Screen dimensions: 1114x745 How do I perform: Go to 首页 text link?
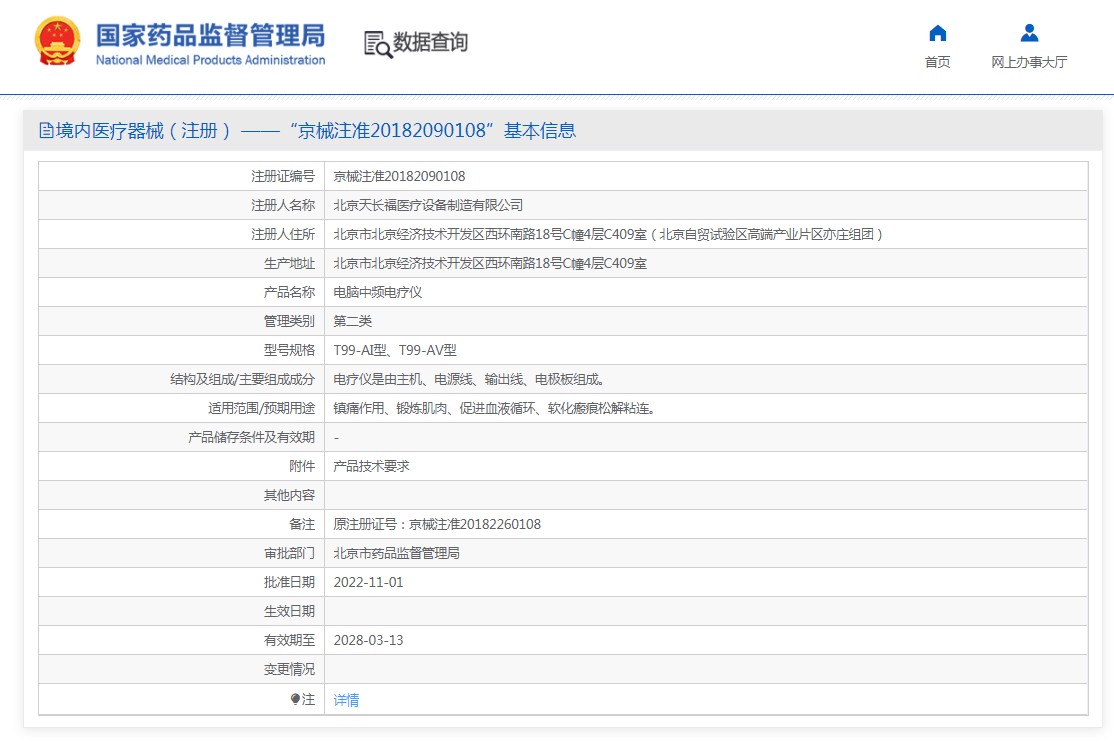click(937, 62)
